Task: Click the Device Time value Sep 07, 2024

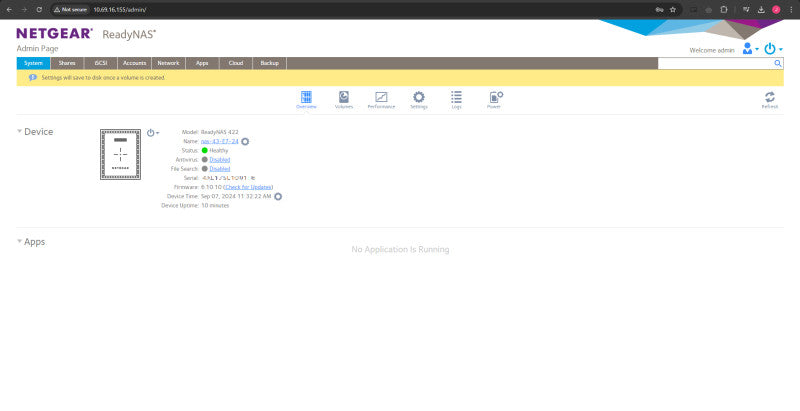Action: pyautogui.click(x=236, y=196)
